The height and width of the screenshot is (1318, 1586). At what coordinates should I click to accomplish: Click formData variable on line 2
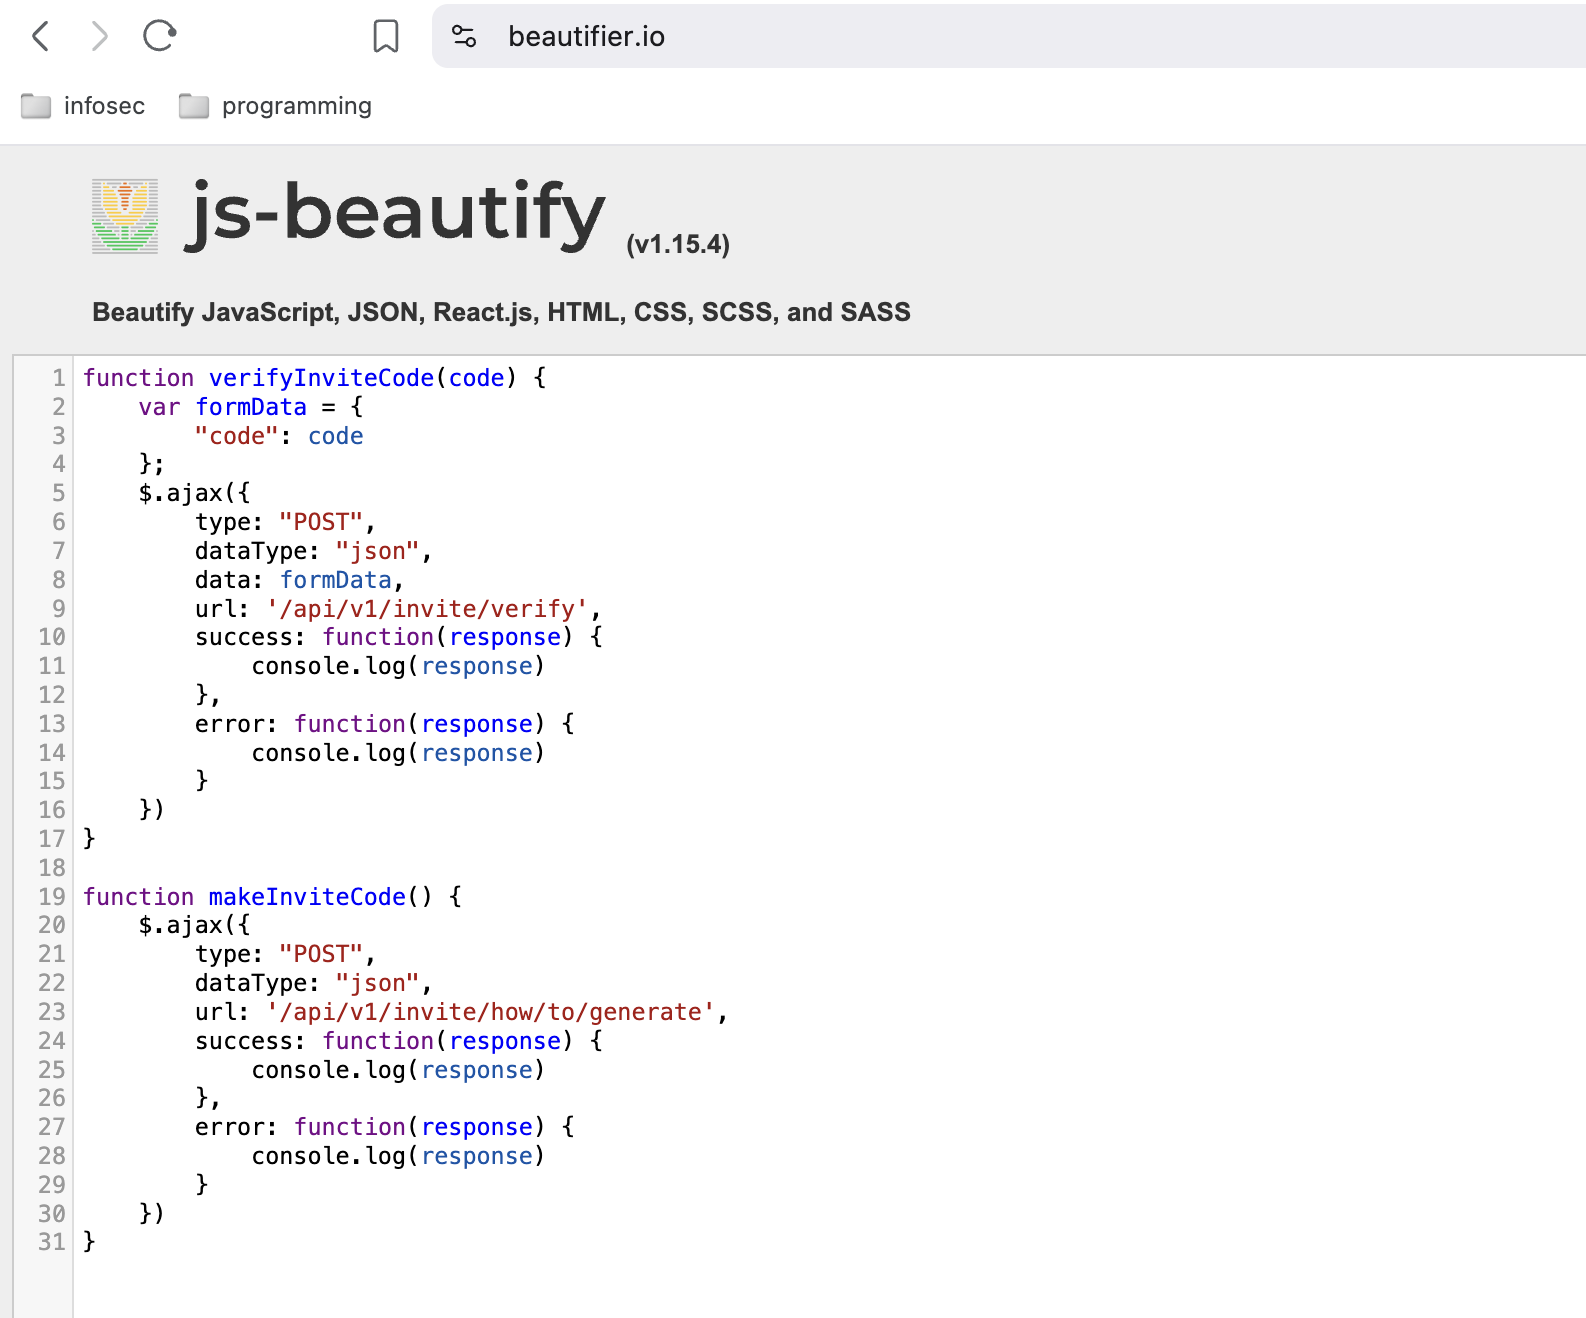251,407
